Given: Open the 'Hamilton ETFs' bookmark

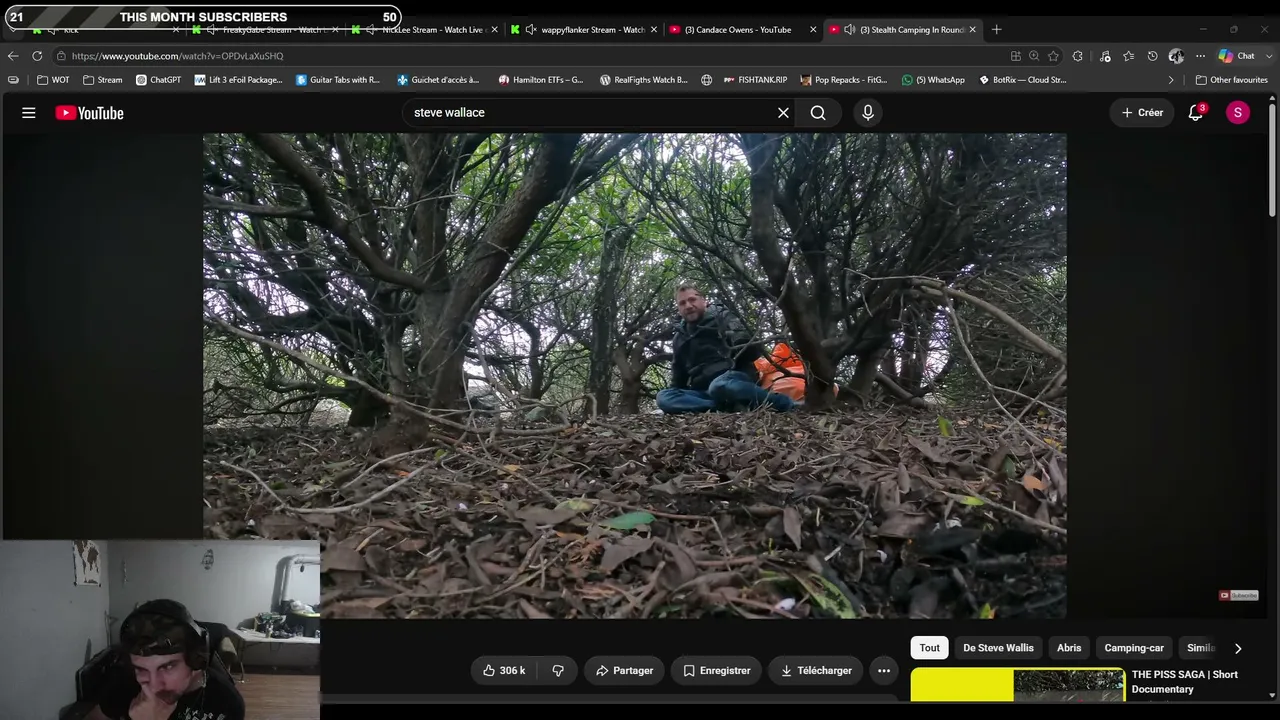Looking at the screenshot, I should click(x=541, y=80).
